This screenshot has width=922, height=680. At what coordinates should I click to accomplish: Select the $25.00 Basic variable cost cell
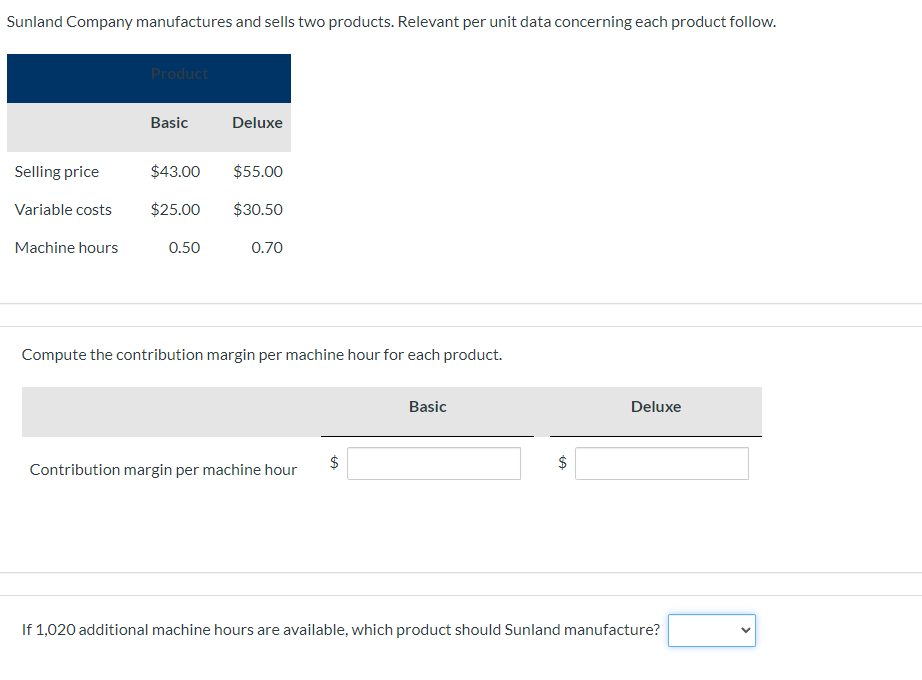175,210
